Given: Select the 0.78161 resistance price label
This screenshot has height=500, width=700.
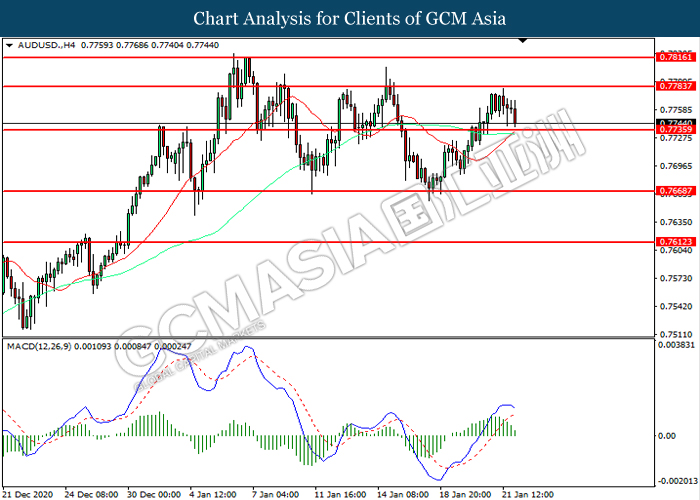Looking at the screenshot, I should (675, 57).
